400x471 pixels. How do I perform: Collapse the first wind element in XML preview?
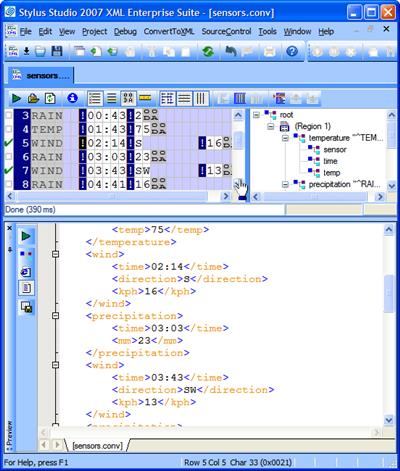click(x=56, y=254)
